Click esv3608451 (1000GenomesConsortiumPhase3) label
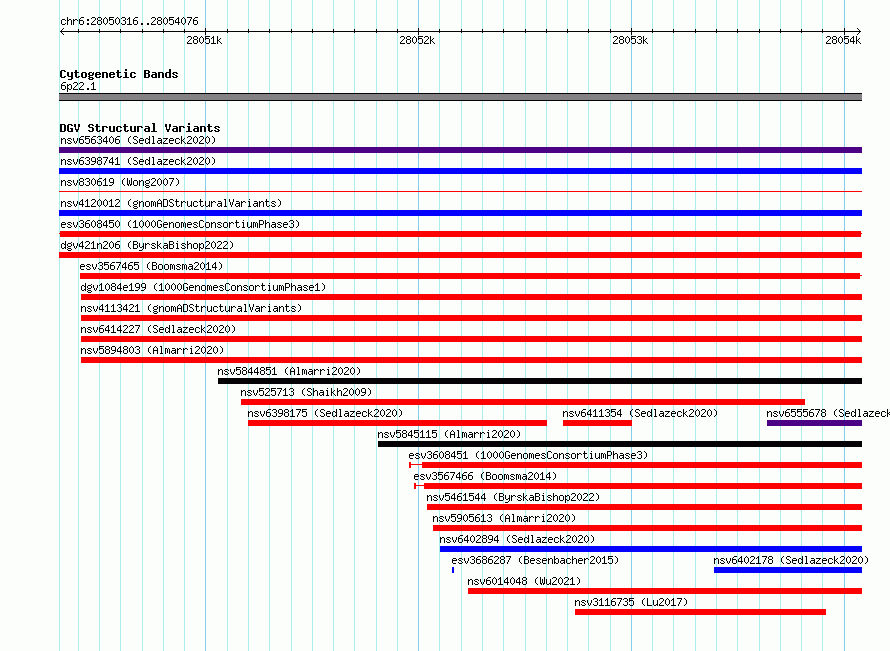 [x=528, y=455]
